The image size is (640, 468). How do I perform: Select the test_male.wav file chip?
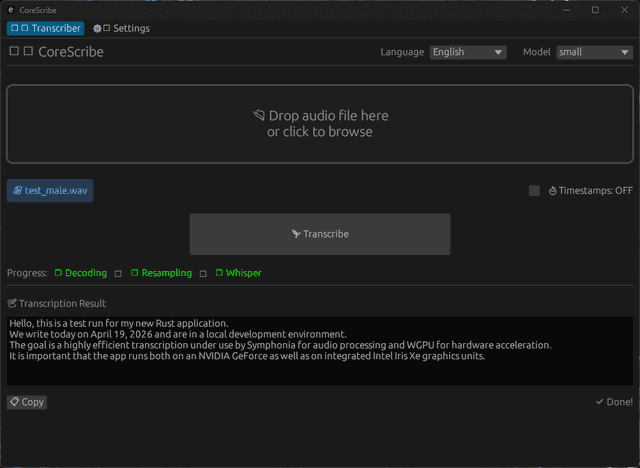[x=50, y=191]
